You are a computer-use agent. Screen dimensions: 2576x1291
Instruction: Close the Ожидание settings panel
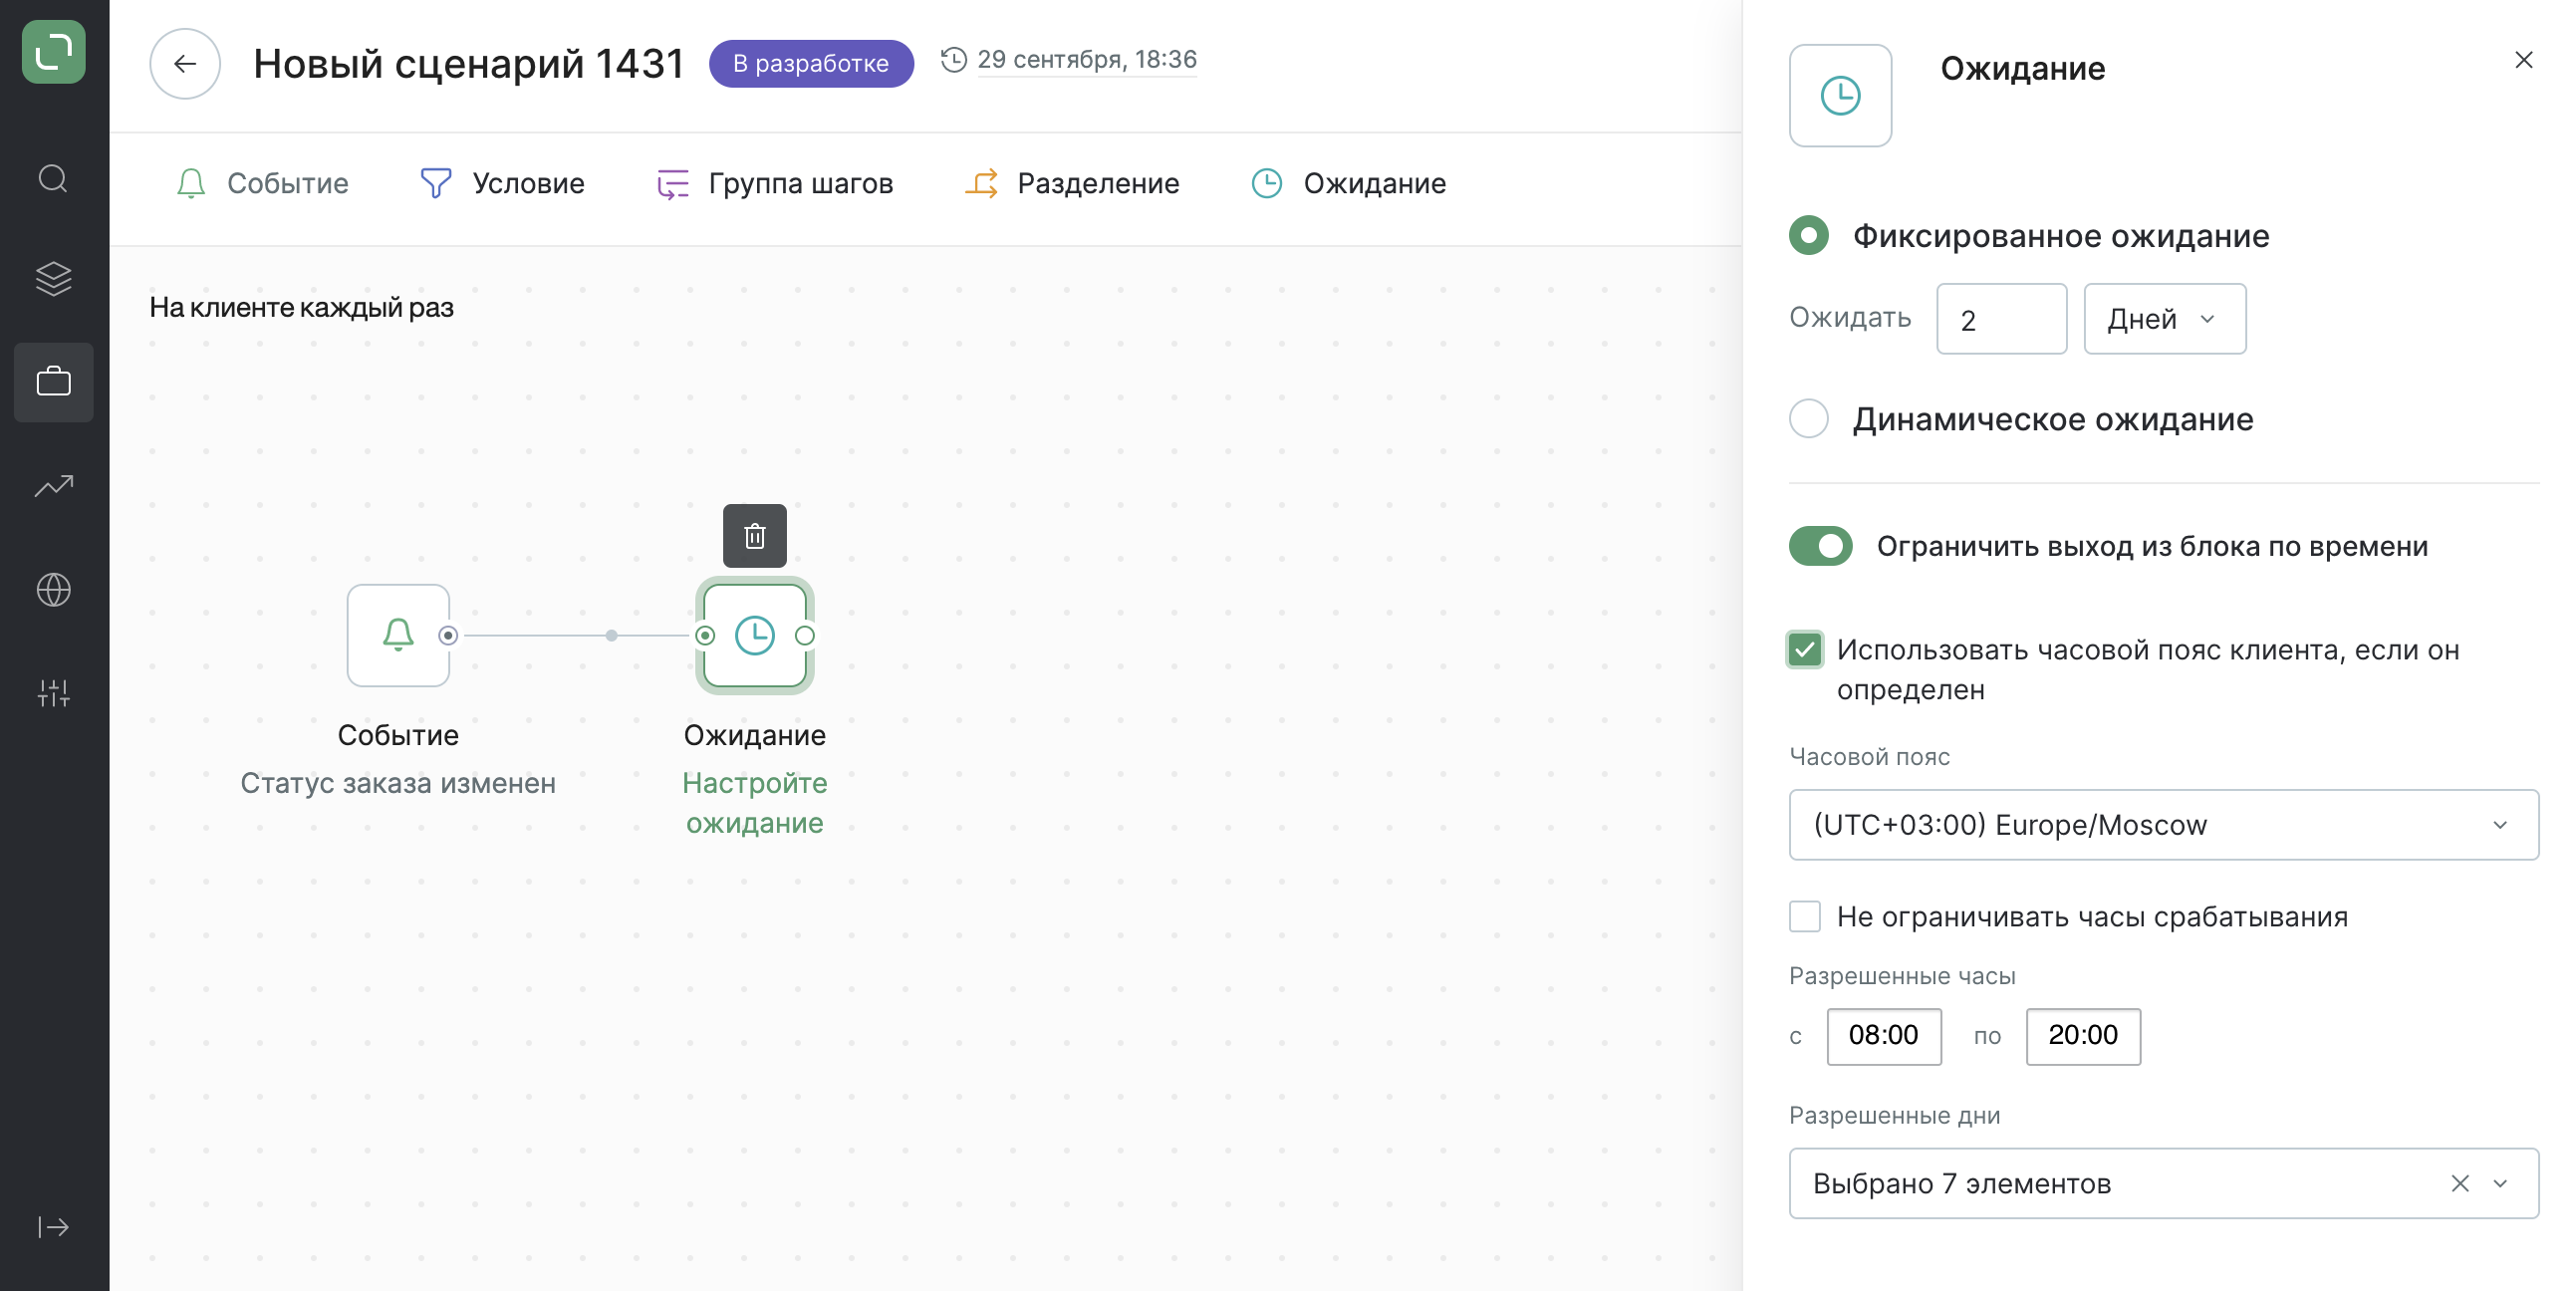(2523, 60)
